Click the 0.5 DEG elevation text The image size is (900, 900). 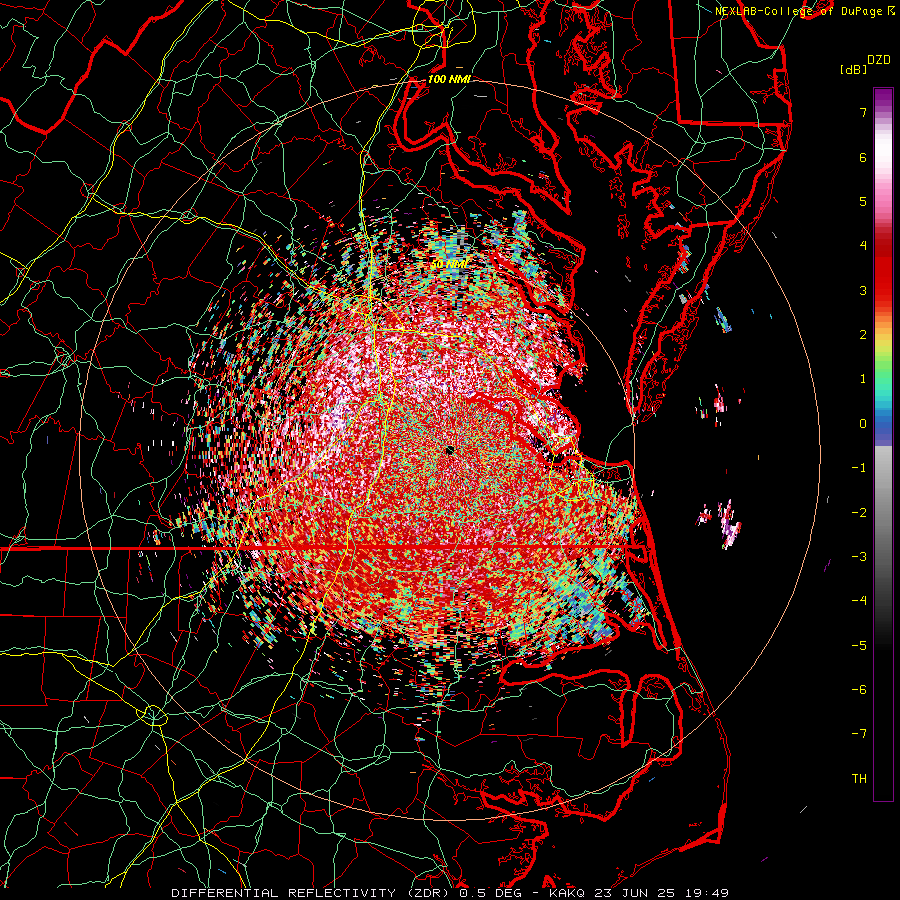[x=490, y=893]
